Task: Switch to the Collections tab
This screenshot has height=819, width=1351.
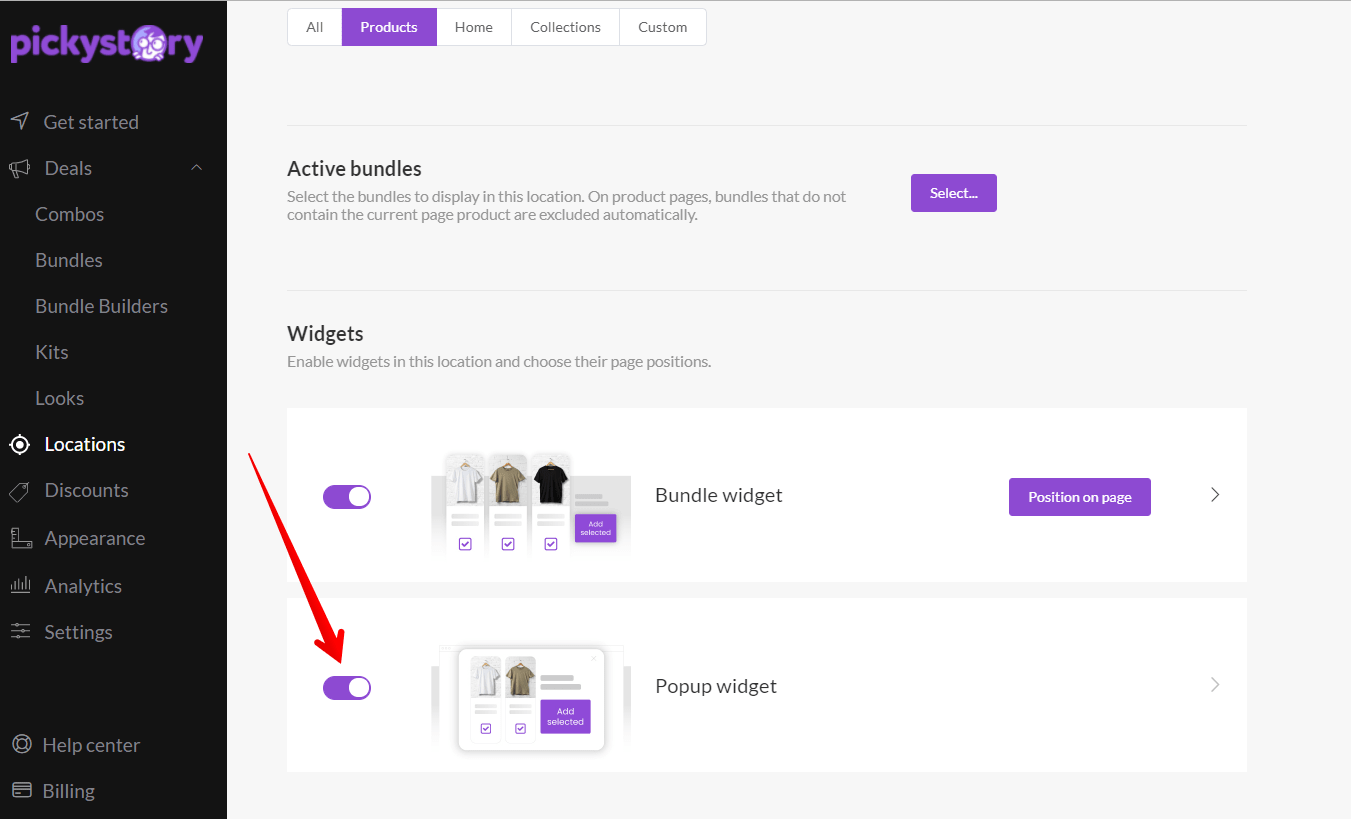Action: coord(565,27)
